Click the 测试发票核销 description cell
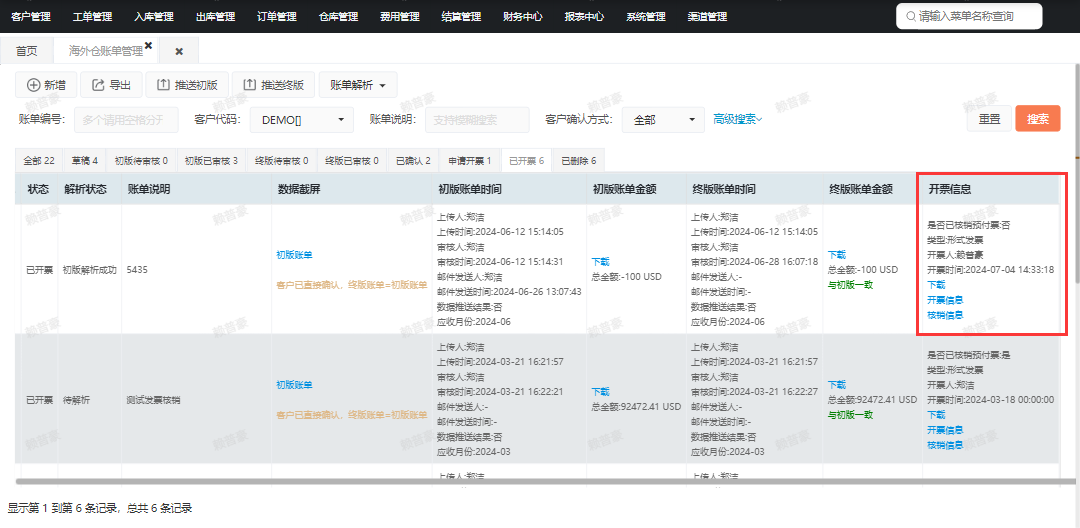Viewport: 1080px width, 528px height. [x=197, y=399]
